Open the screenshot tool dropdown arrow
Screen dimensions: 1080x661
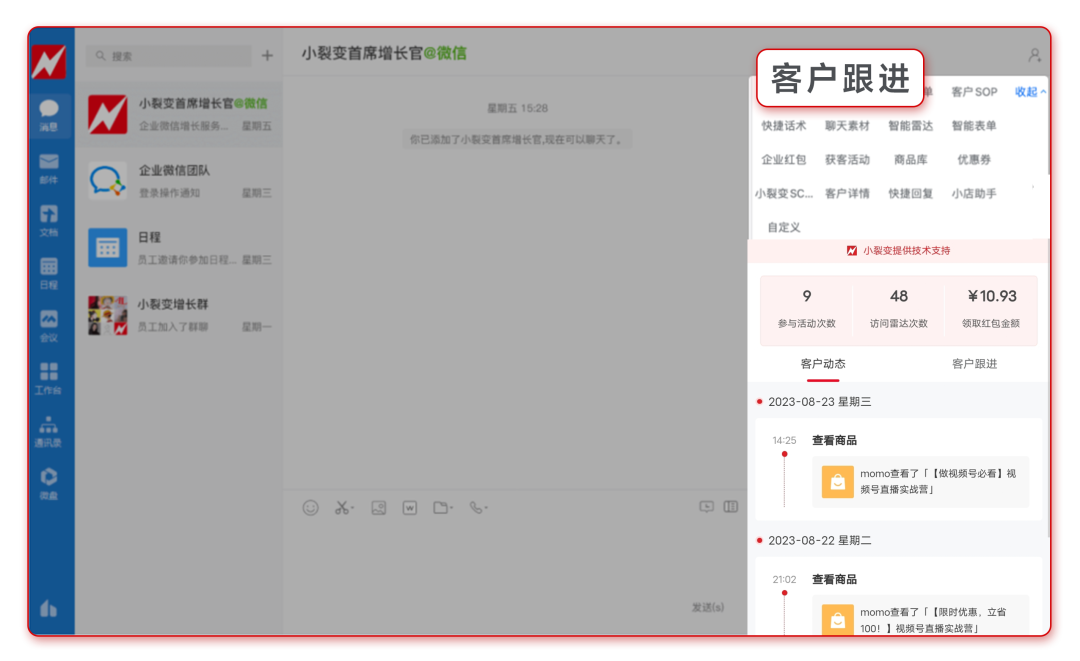tap(350, 507)
